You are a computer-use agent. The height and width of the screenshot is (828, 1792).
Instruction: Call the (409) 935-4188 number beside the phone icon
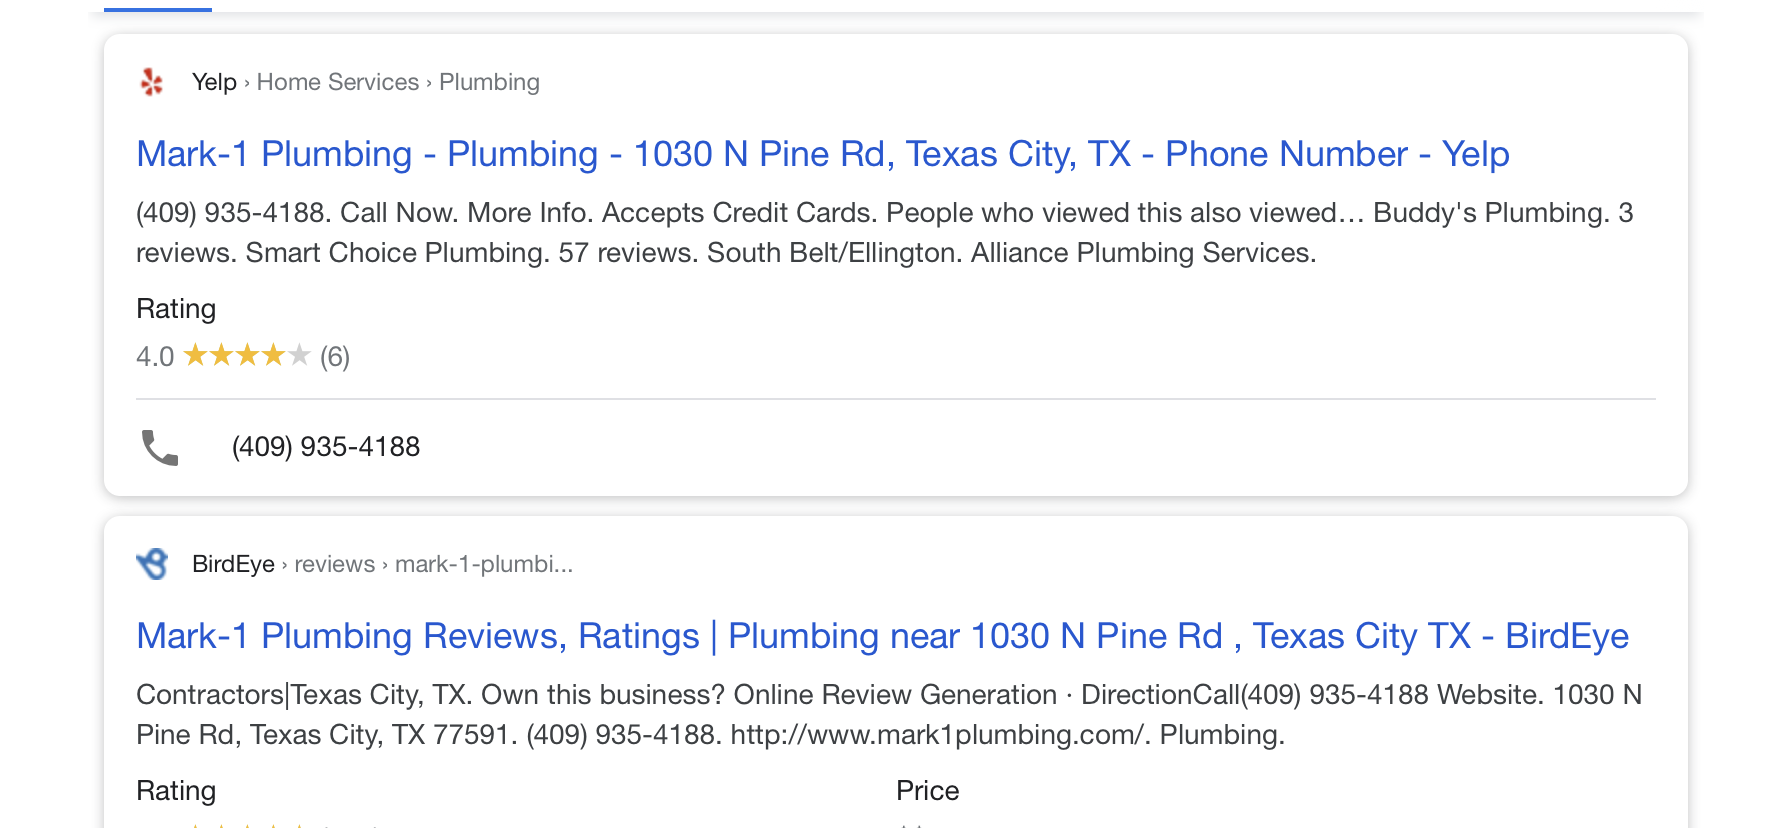pyautogui.click(x=326, y=447)
